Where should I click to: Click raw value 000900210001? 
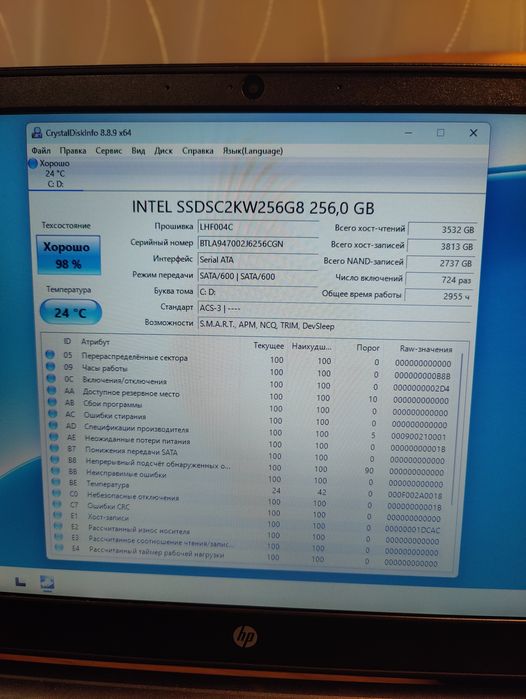(x=418, y=437)
